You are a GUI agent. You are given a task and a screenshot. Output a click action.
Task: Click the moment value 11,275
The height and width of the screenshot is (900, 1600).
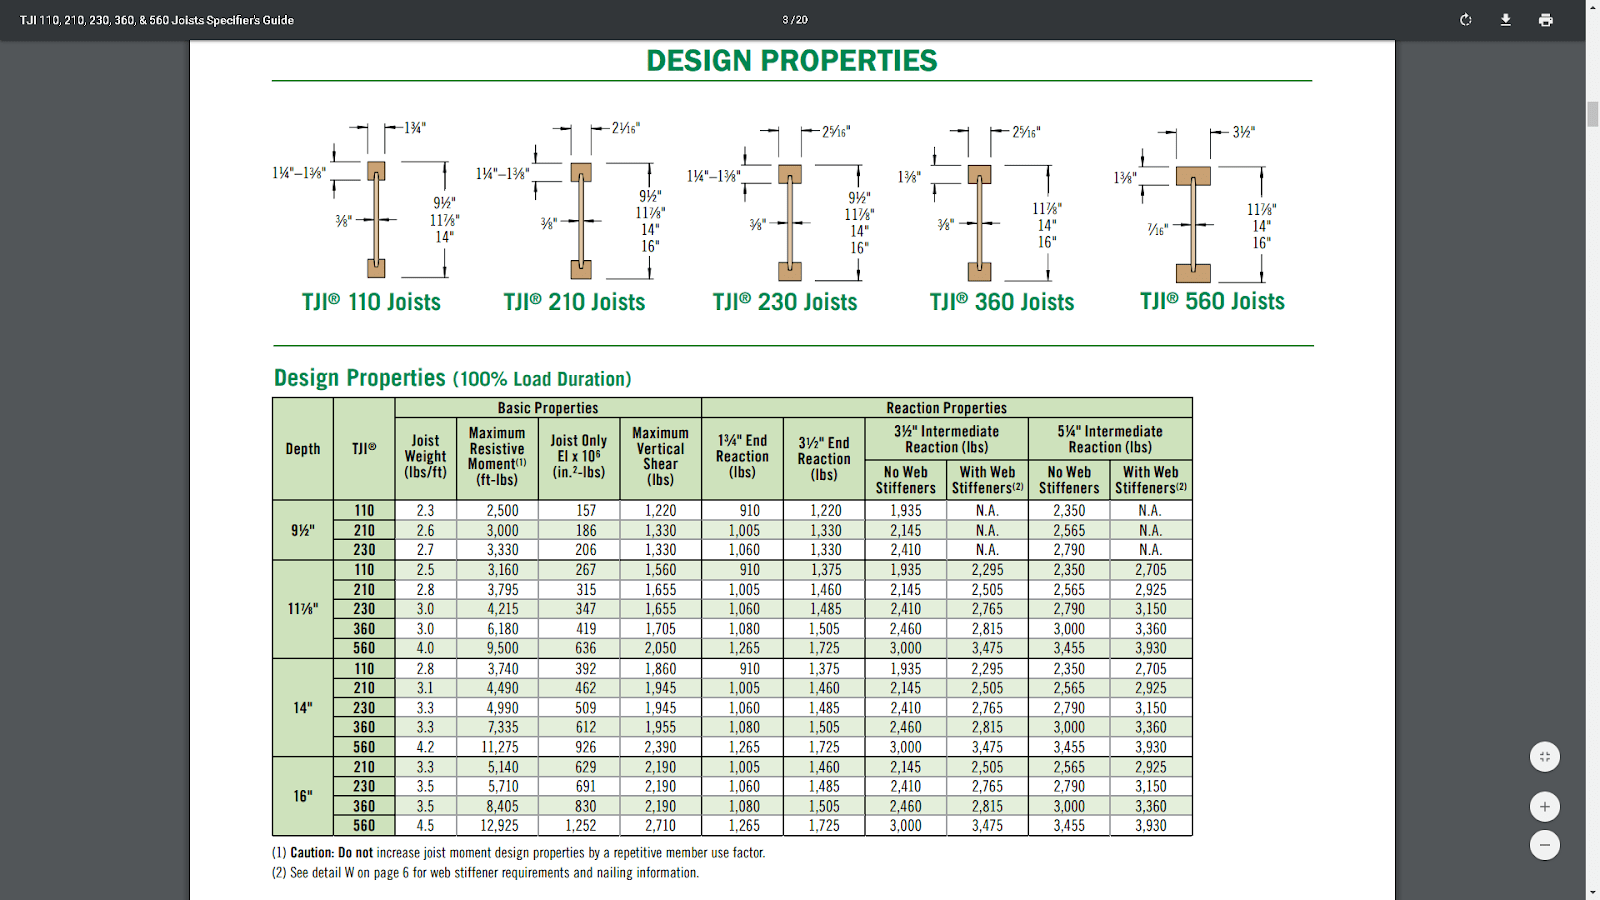pos(500,747)
